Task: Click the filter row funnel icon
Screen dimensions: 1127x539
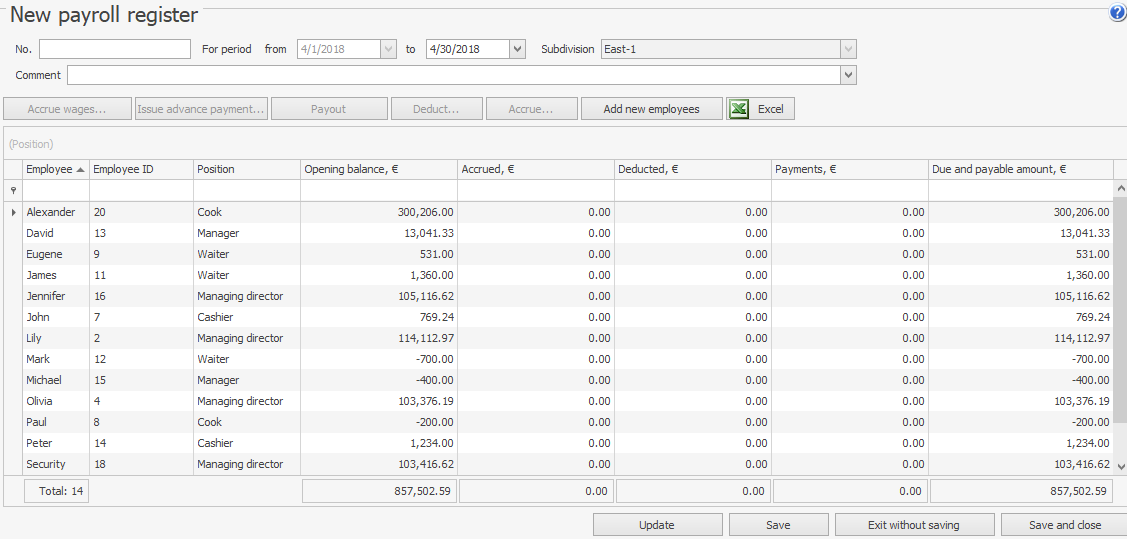Action: pyautogui.click(x=13, y=190)
